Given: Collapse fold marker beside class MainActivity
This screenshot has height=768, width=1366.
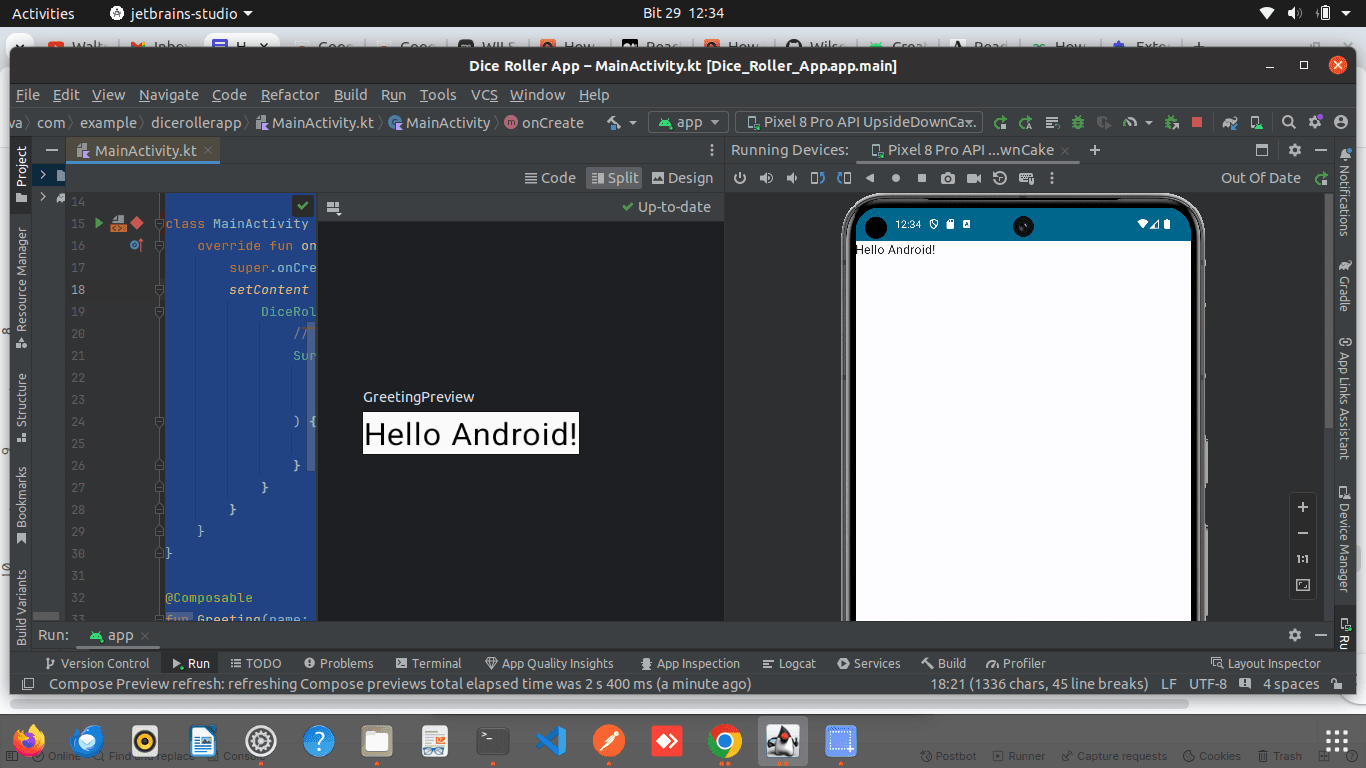Looking at the screenshot, I should point(159,223).
